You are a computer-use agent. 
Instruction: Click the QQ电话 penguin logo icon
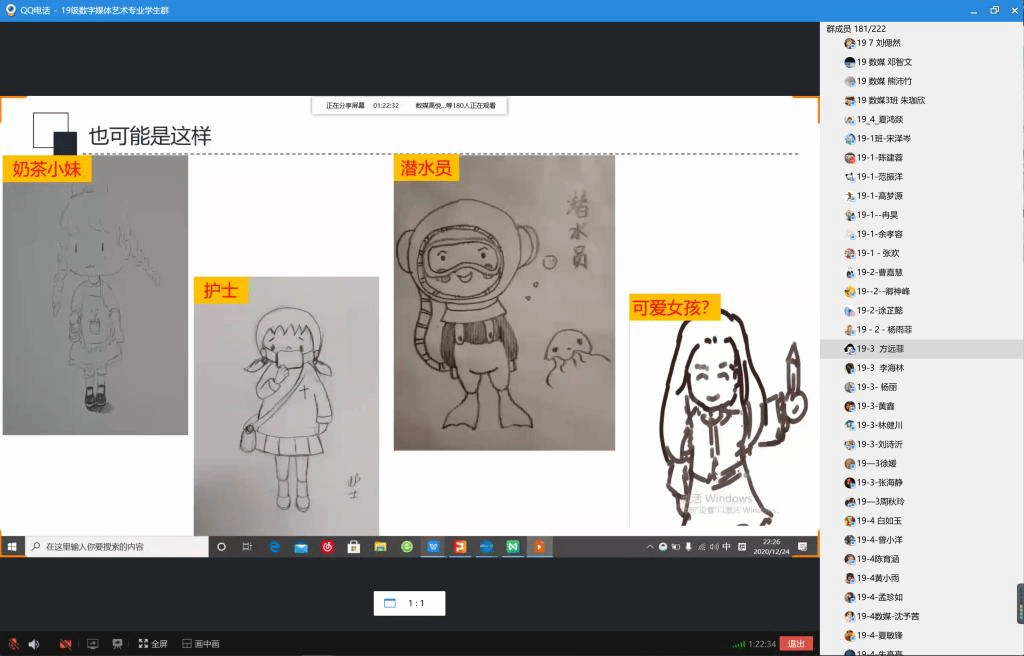coord(10,10)
